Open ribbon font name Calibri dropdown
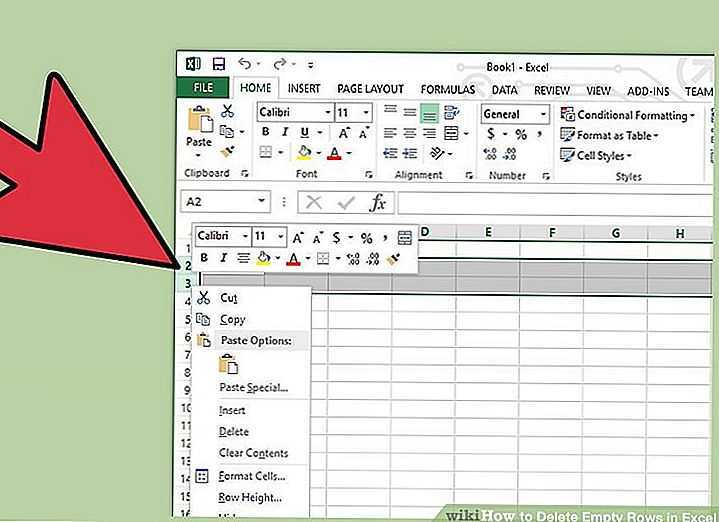 pyautogui.click(x=327, y=112)
